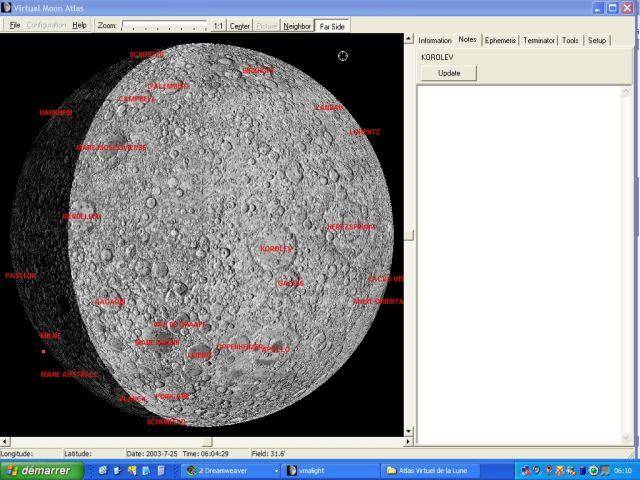This screenshot has height=480, width=640.
Task: Click the PLANCK crater label
Action: (133, 399)
